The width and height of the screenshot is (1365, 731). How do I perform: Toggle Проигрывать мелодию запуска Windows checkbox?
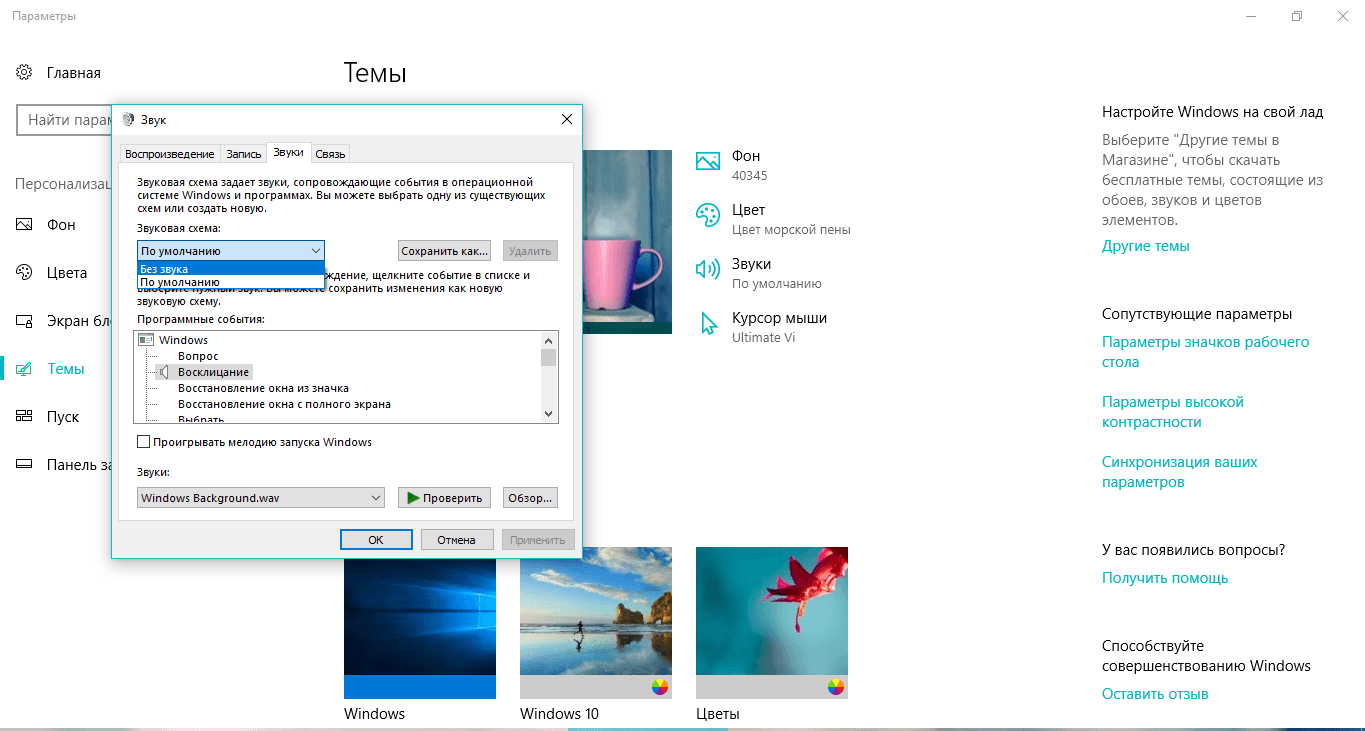pyautogui.click(x=143, y=442)
